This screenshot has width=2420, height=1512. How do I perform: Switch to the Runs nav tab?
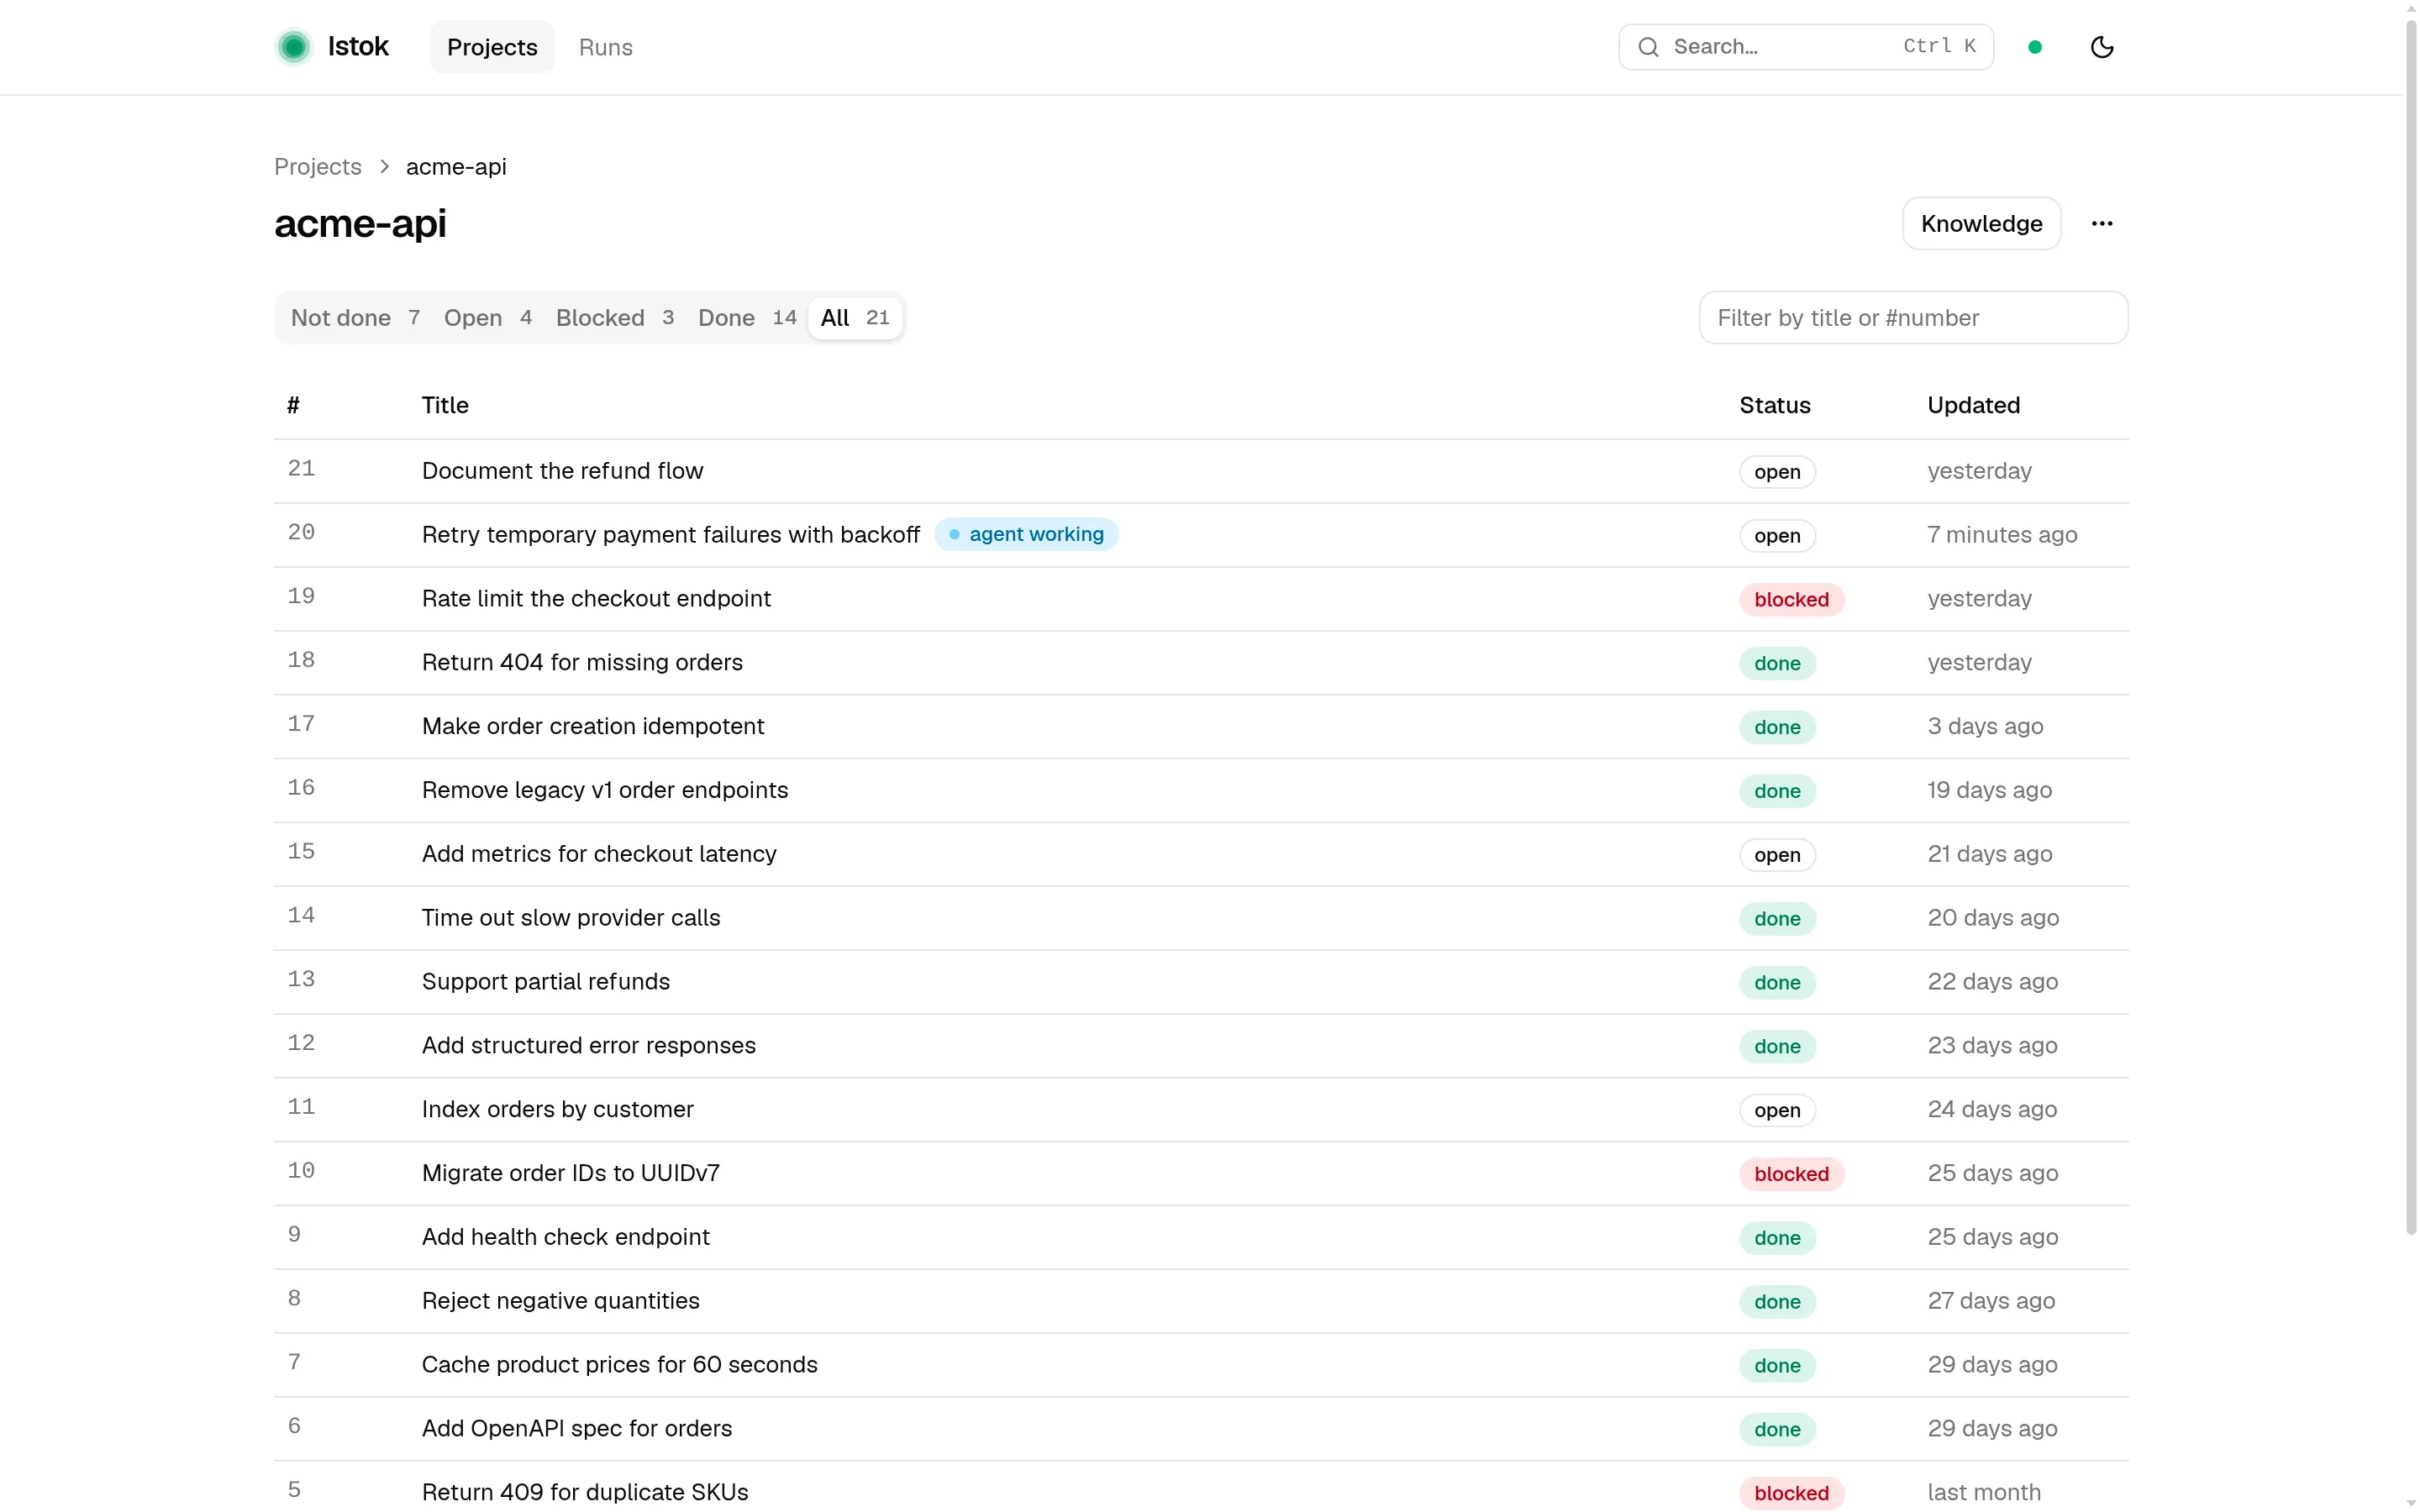[x=605, y=47]
